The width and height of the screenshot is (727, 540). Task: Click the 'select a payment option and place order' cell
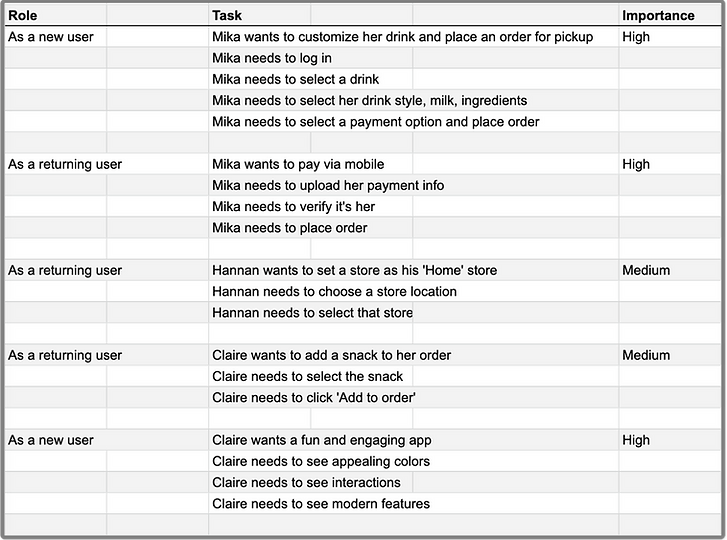(375, 122)
